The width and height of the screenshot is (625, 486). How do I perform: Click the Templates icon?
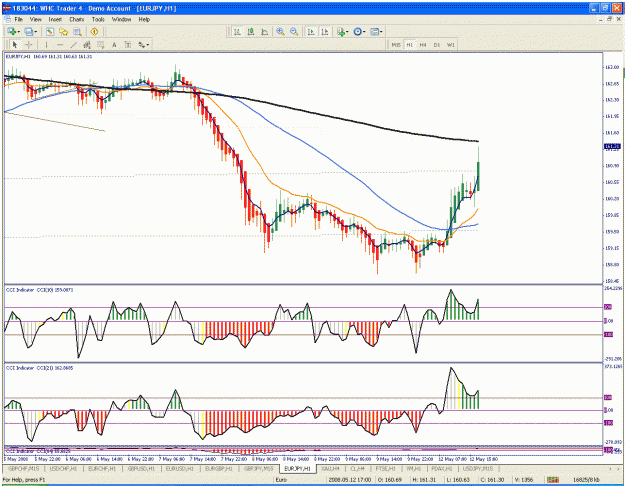[x=374, y=31]
